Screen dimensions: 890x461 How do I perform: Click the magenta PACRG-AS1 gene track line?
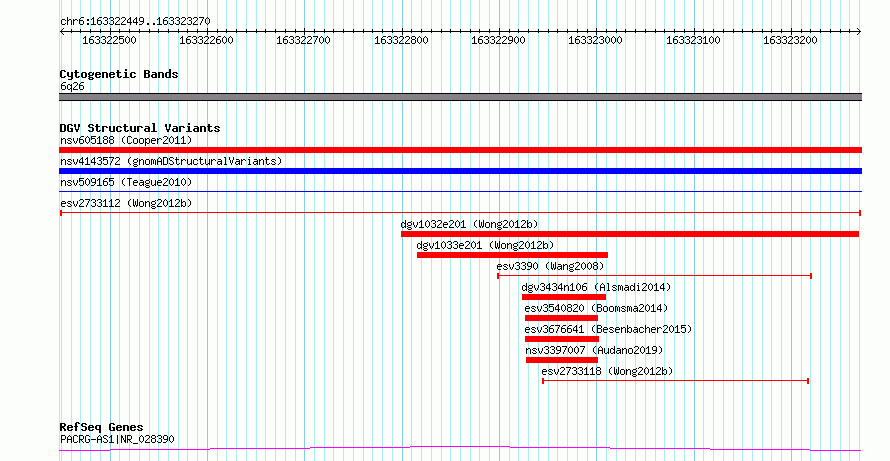460,449
